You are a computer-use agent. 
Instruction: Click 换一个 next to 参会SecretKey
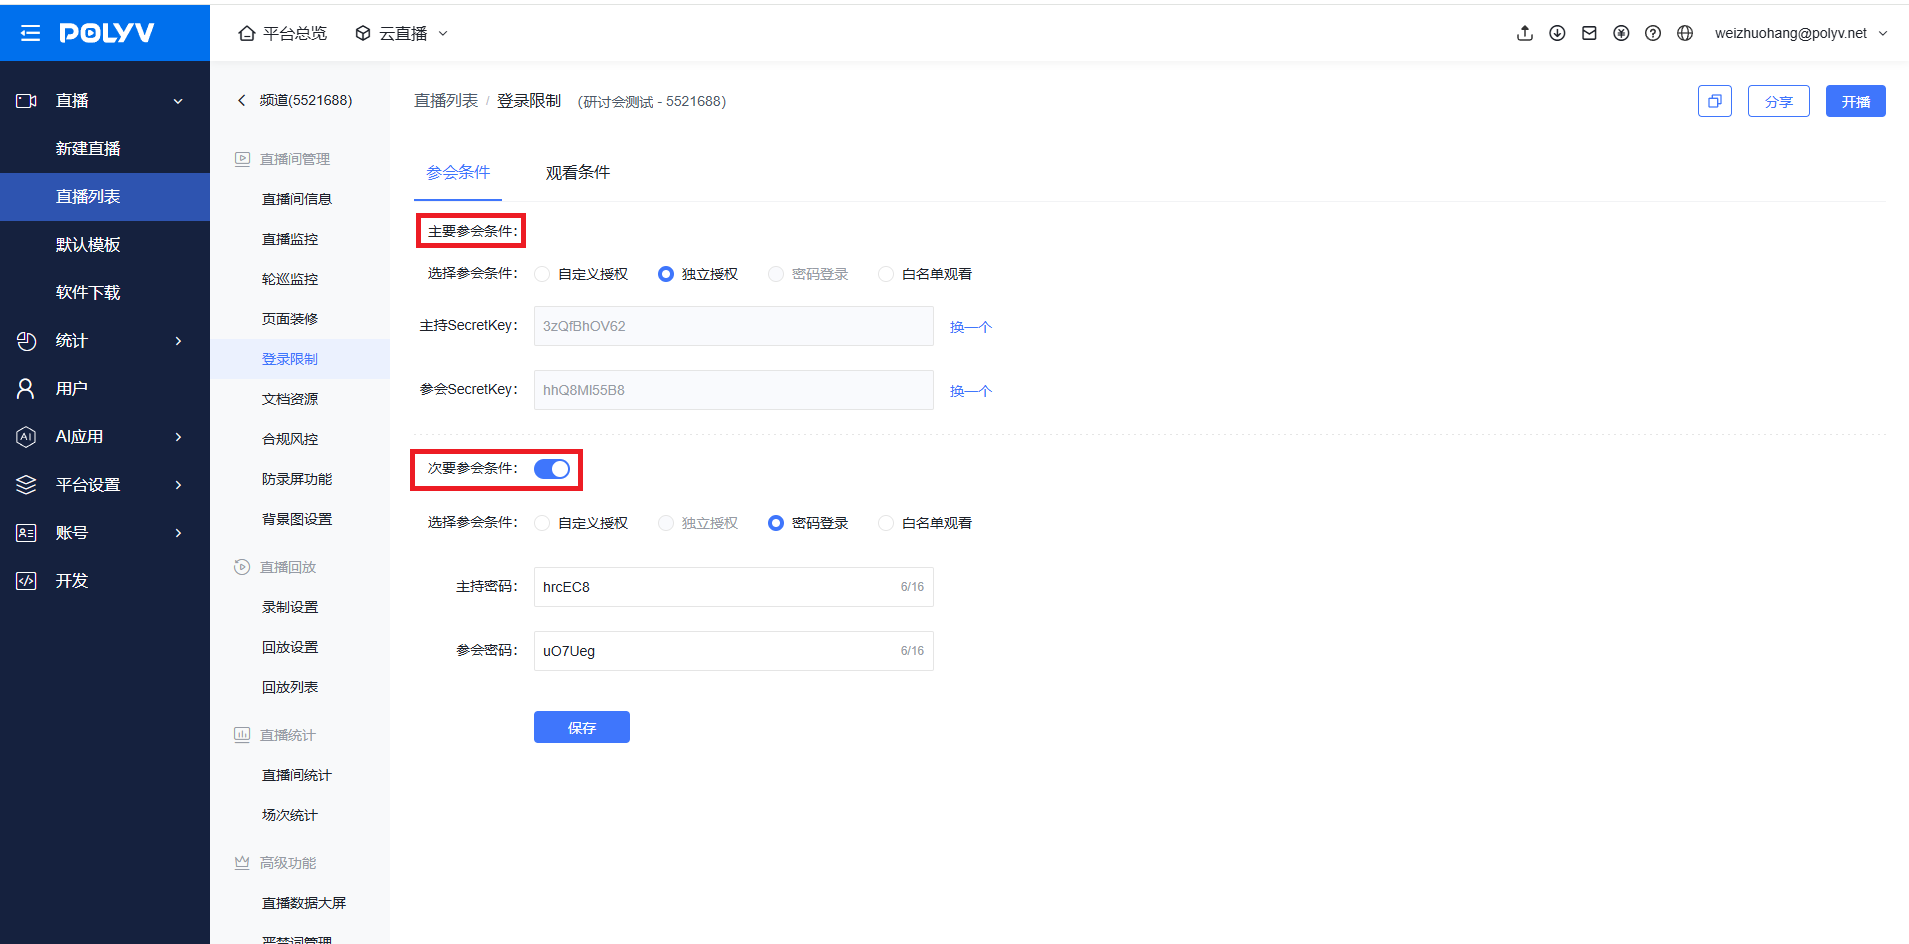click(x=970, y=391)
